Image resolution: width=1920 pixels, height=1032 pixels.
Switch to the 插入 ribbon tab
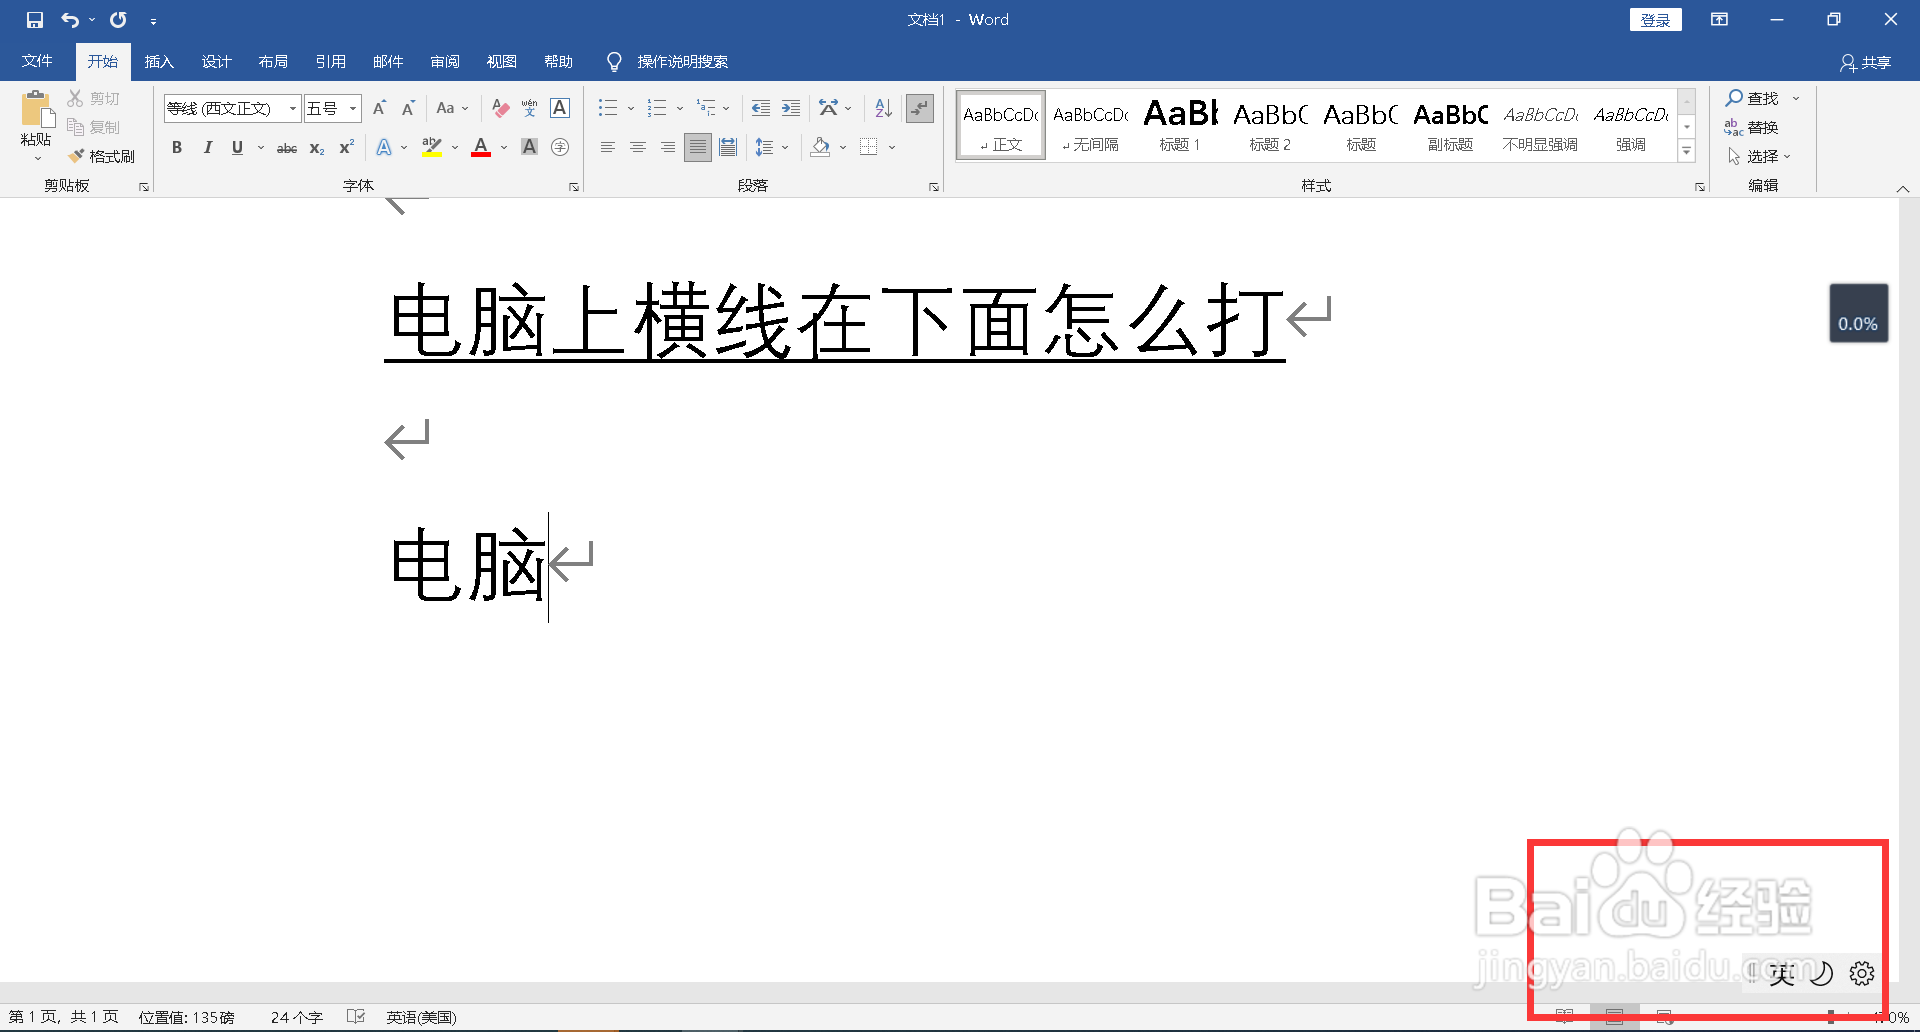click(x=159, y=61)
